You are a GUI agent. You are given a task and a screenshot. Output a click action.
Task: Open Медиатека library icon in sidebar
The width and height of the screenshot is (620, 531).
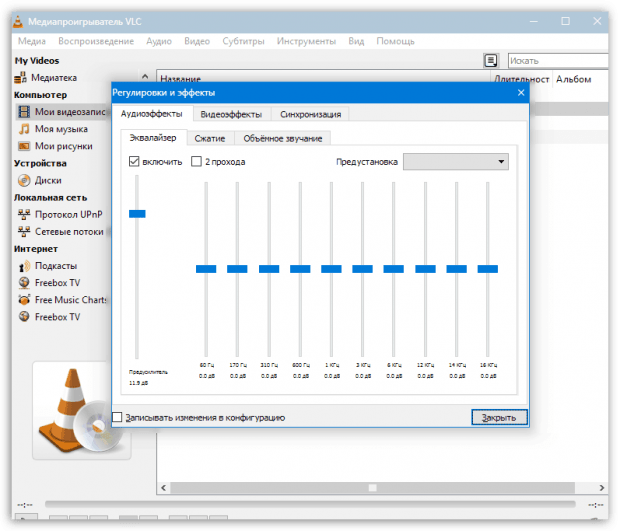[x=20, y=77]
